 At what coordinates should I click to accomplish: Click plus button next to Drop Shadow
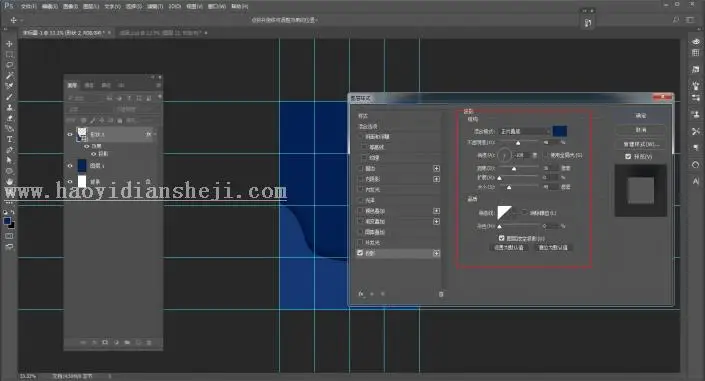point(436,253)
